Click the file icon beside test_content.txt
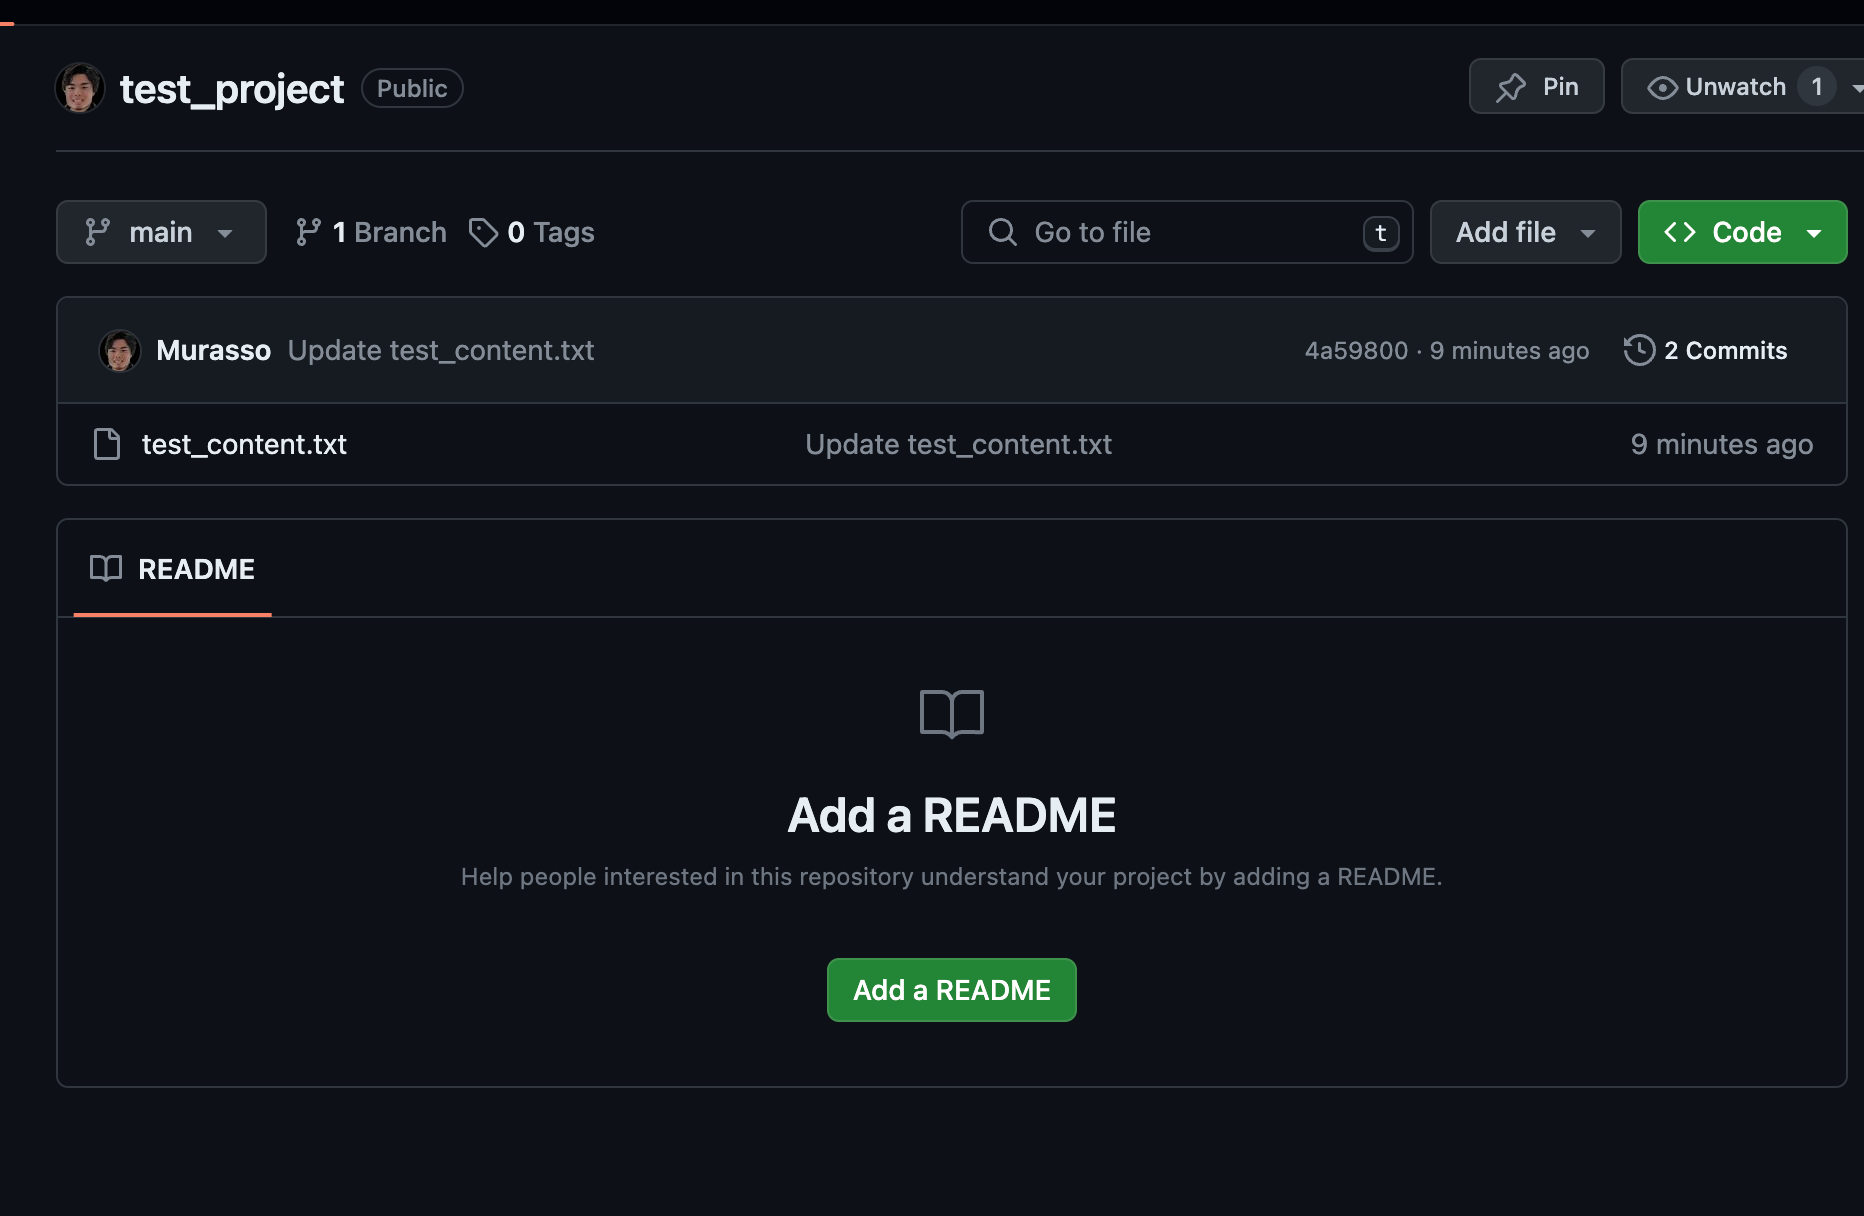This screenshot has height=1216, width=1864. coord(107,444)
